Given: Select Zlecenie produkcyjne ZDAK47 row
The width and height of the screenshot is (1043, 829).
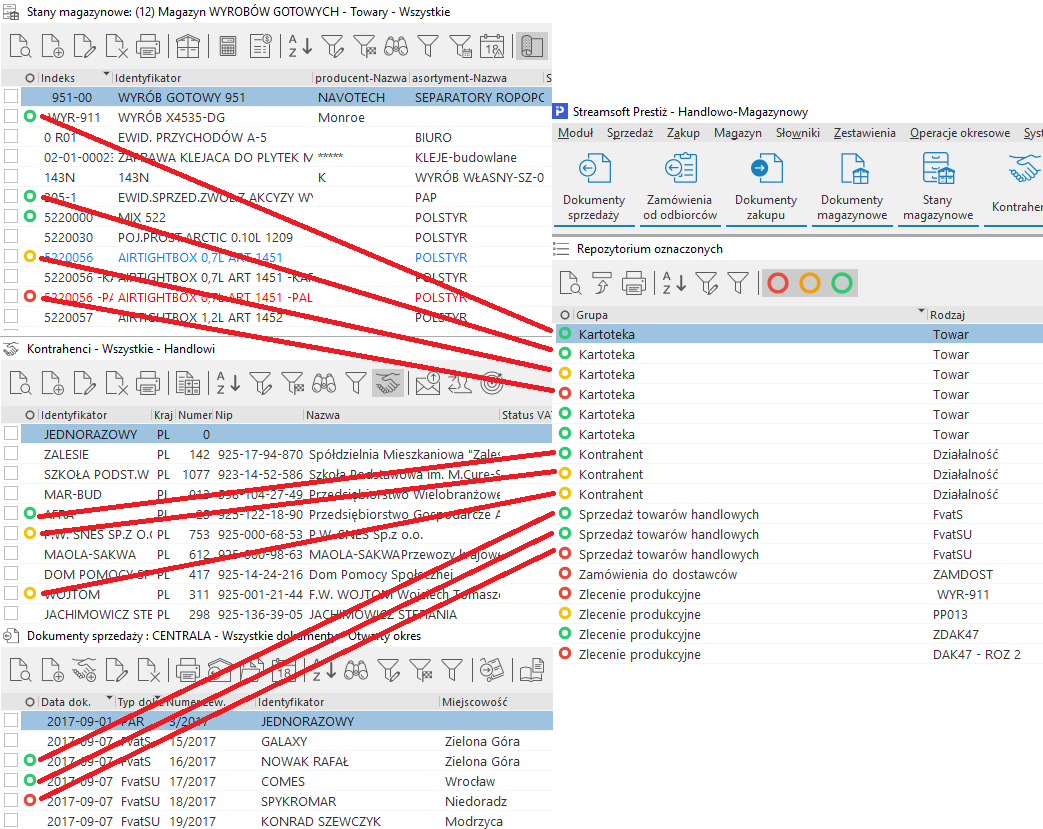Looking at the screenshot, I should [x=798, y=634].
